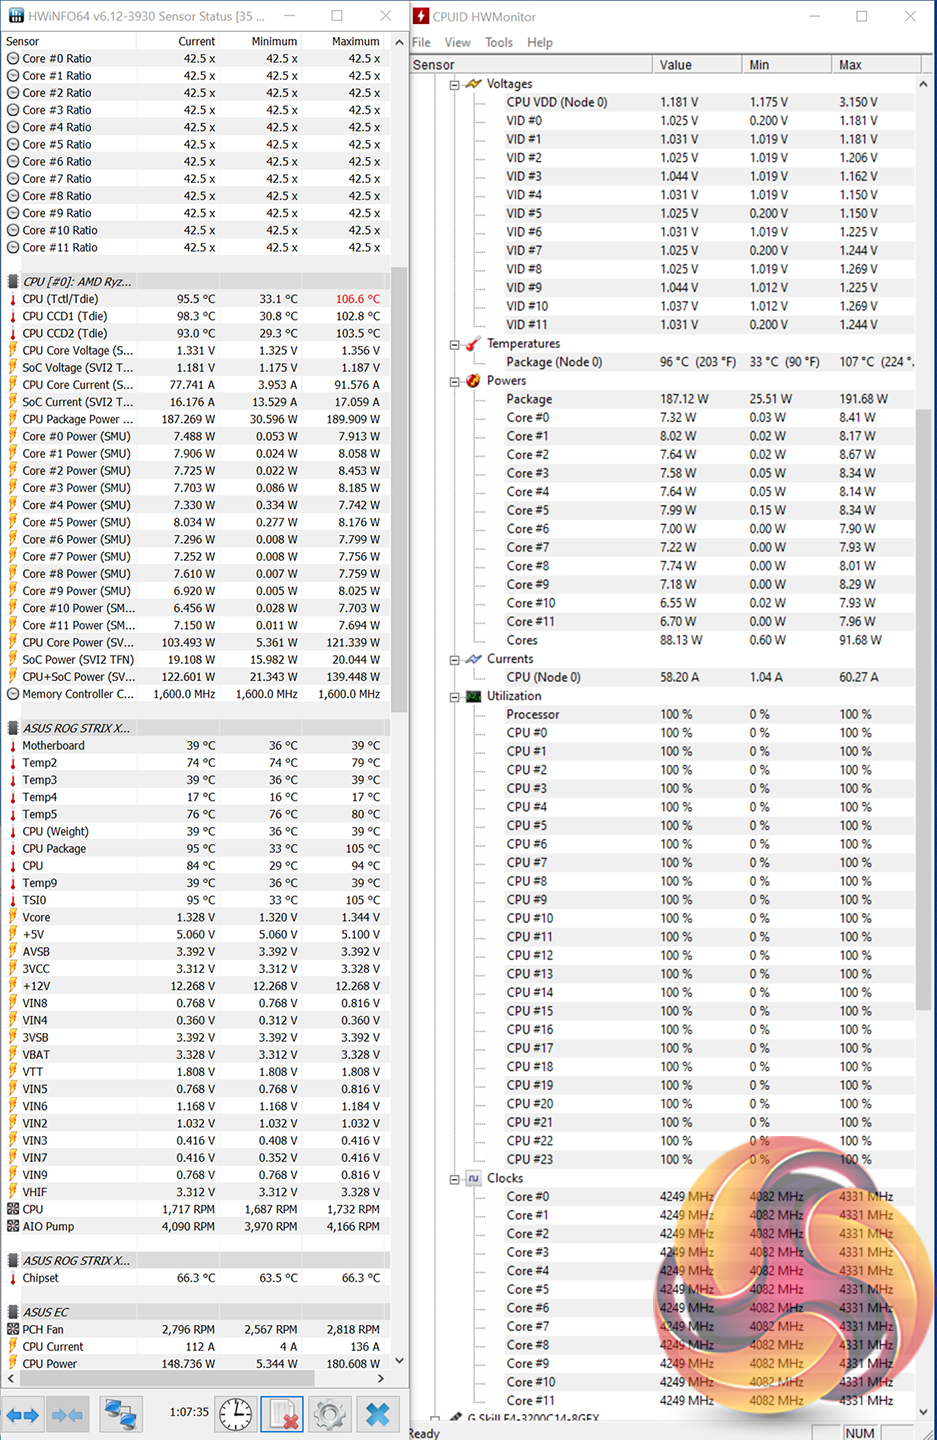The height and width of the screenshot is (1440, 937).
Task: Click the Temperatures thermometer icon in HWMonitor
Action: click(474, 343)
